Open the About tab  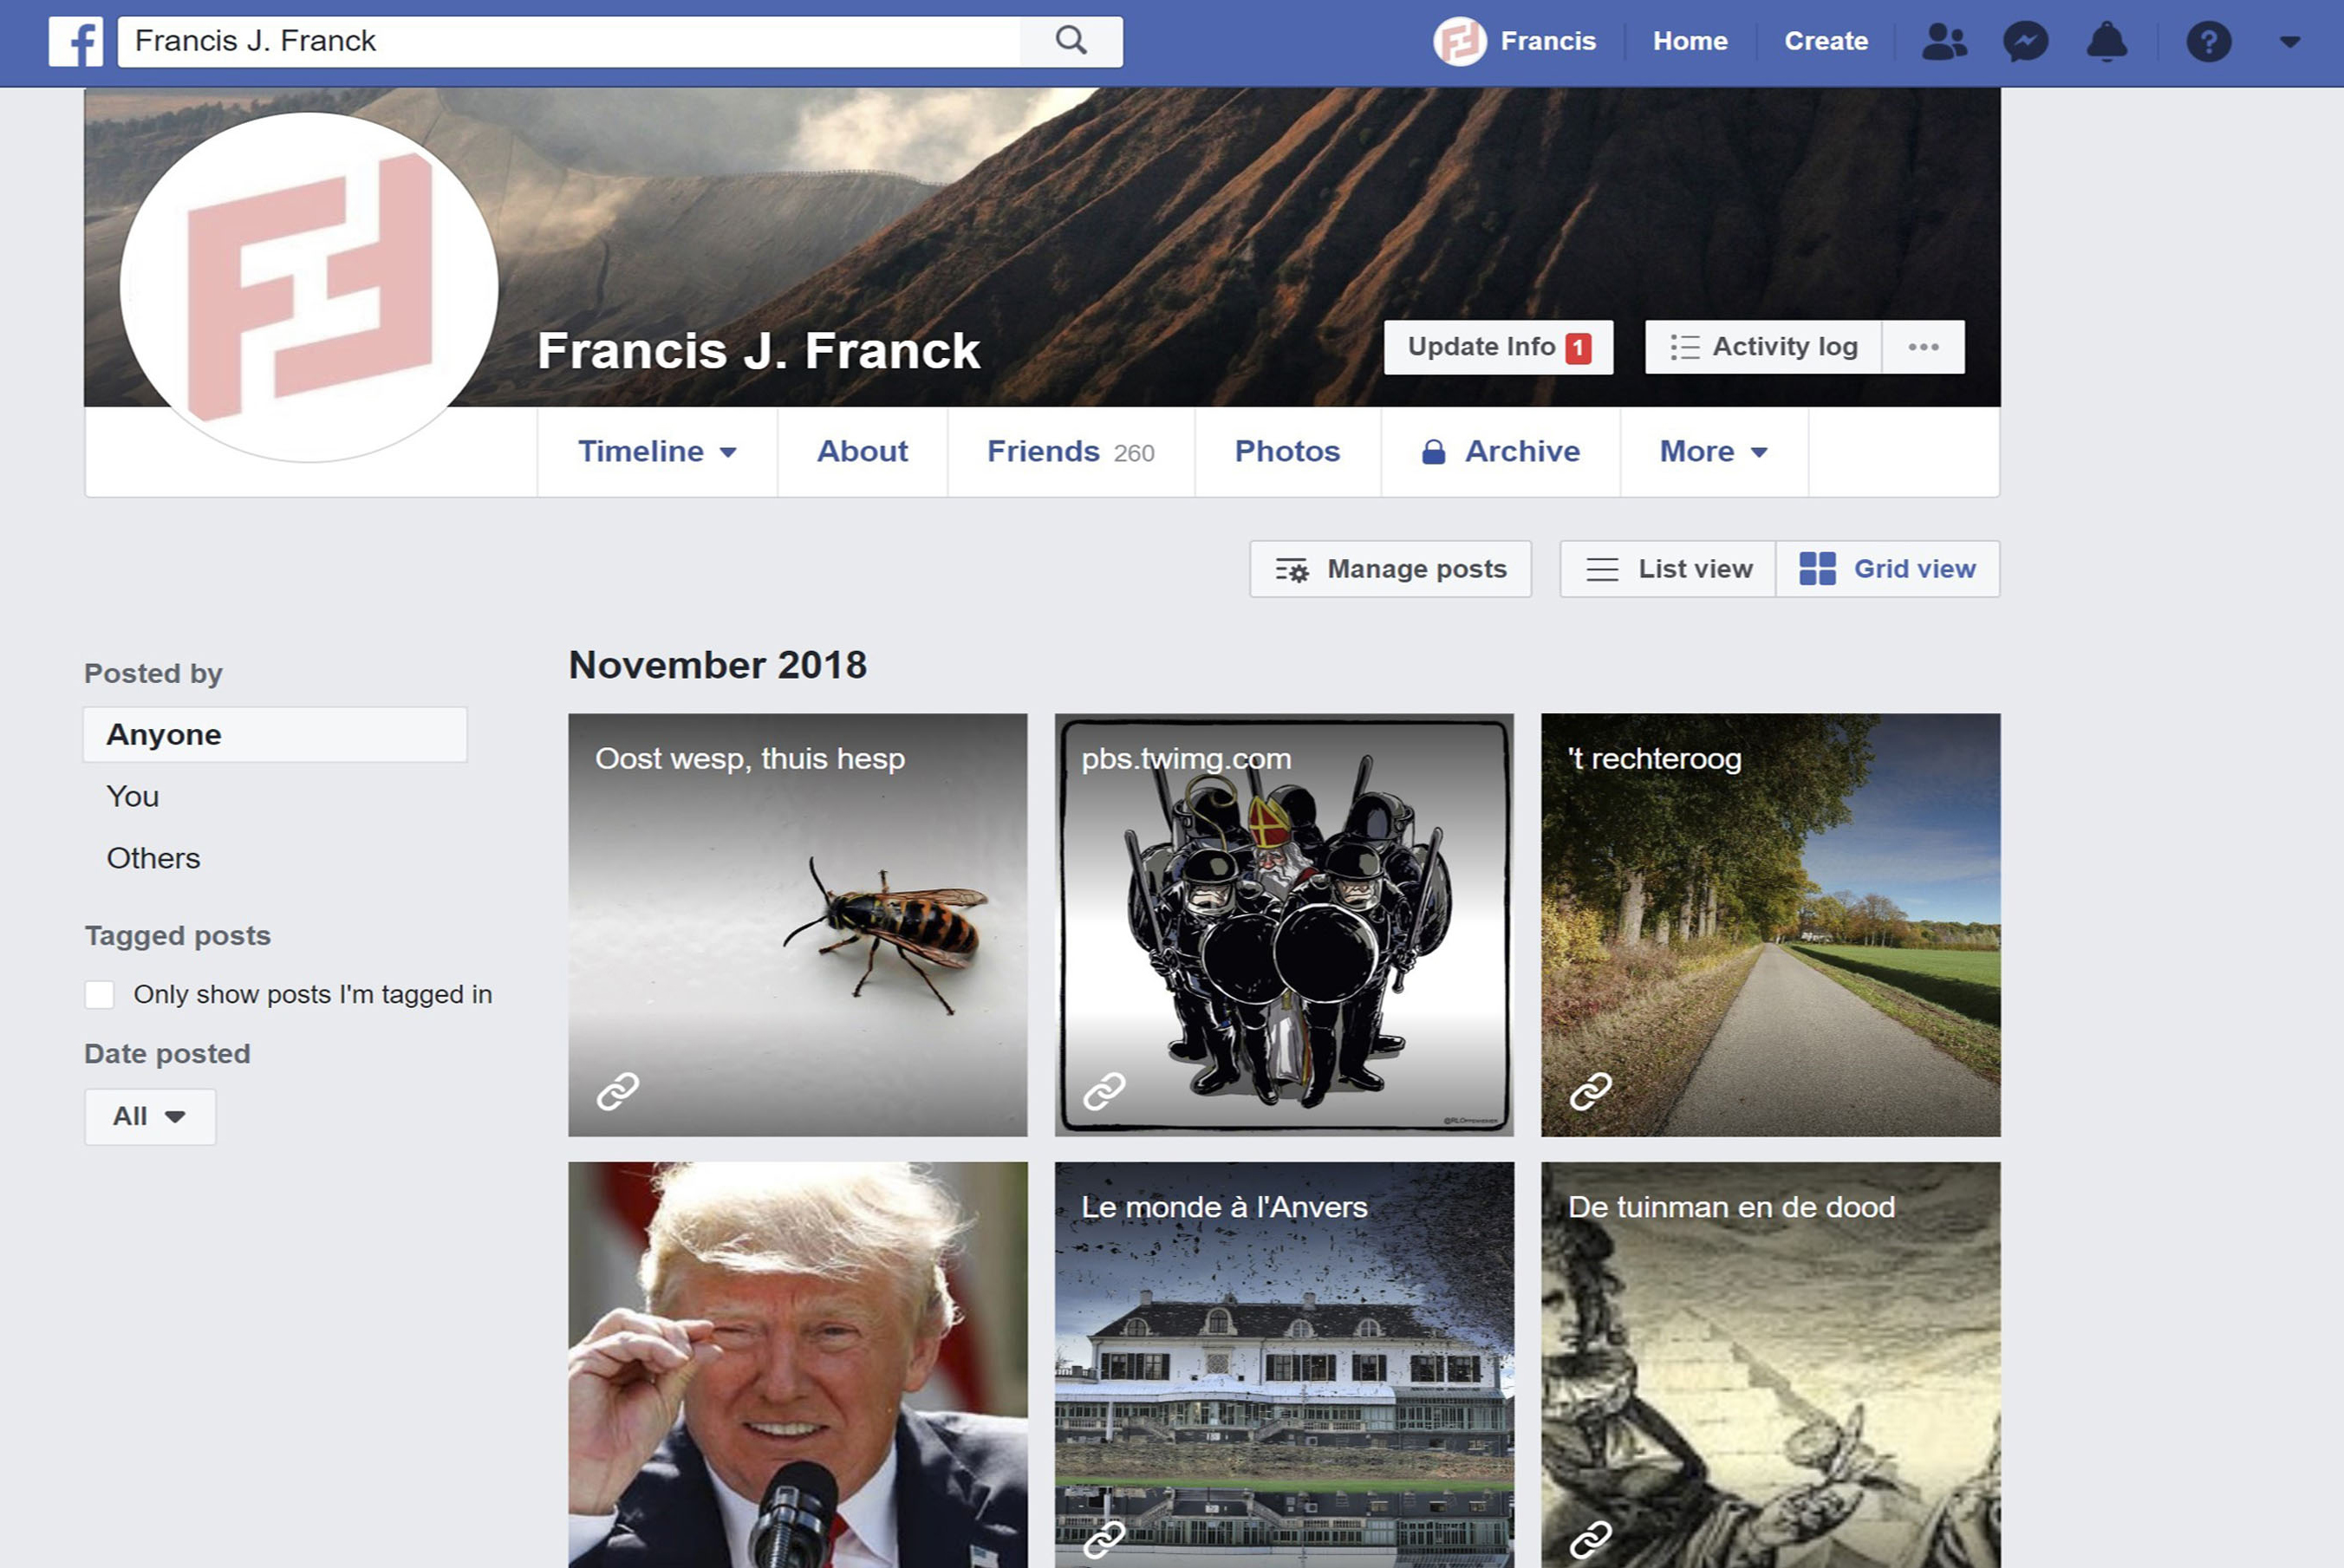pyautogui.click(x=862, y=452)
